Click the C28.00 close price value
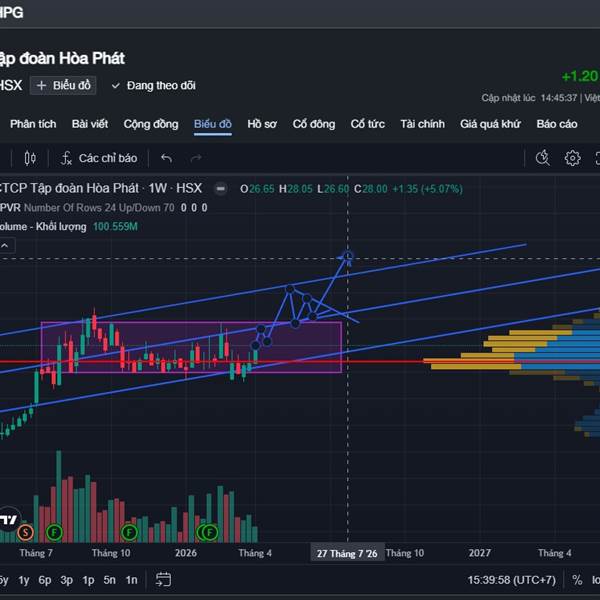 coord(370,189)
